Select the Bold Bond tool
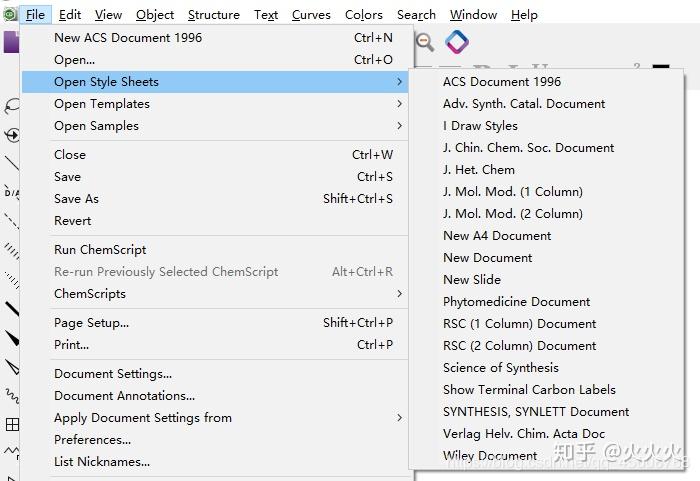 [11, 308]
